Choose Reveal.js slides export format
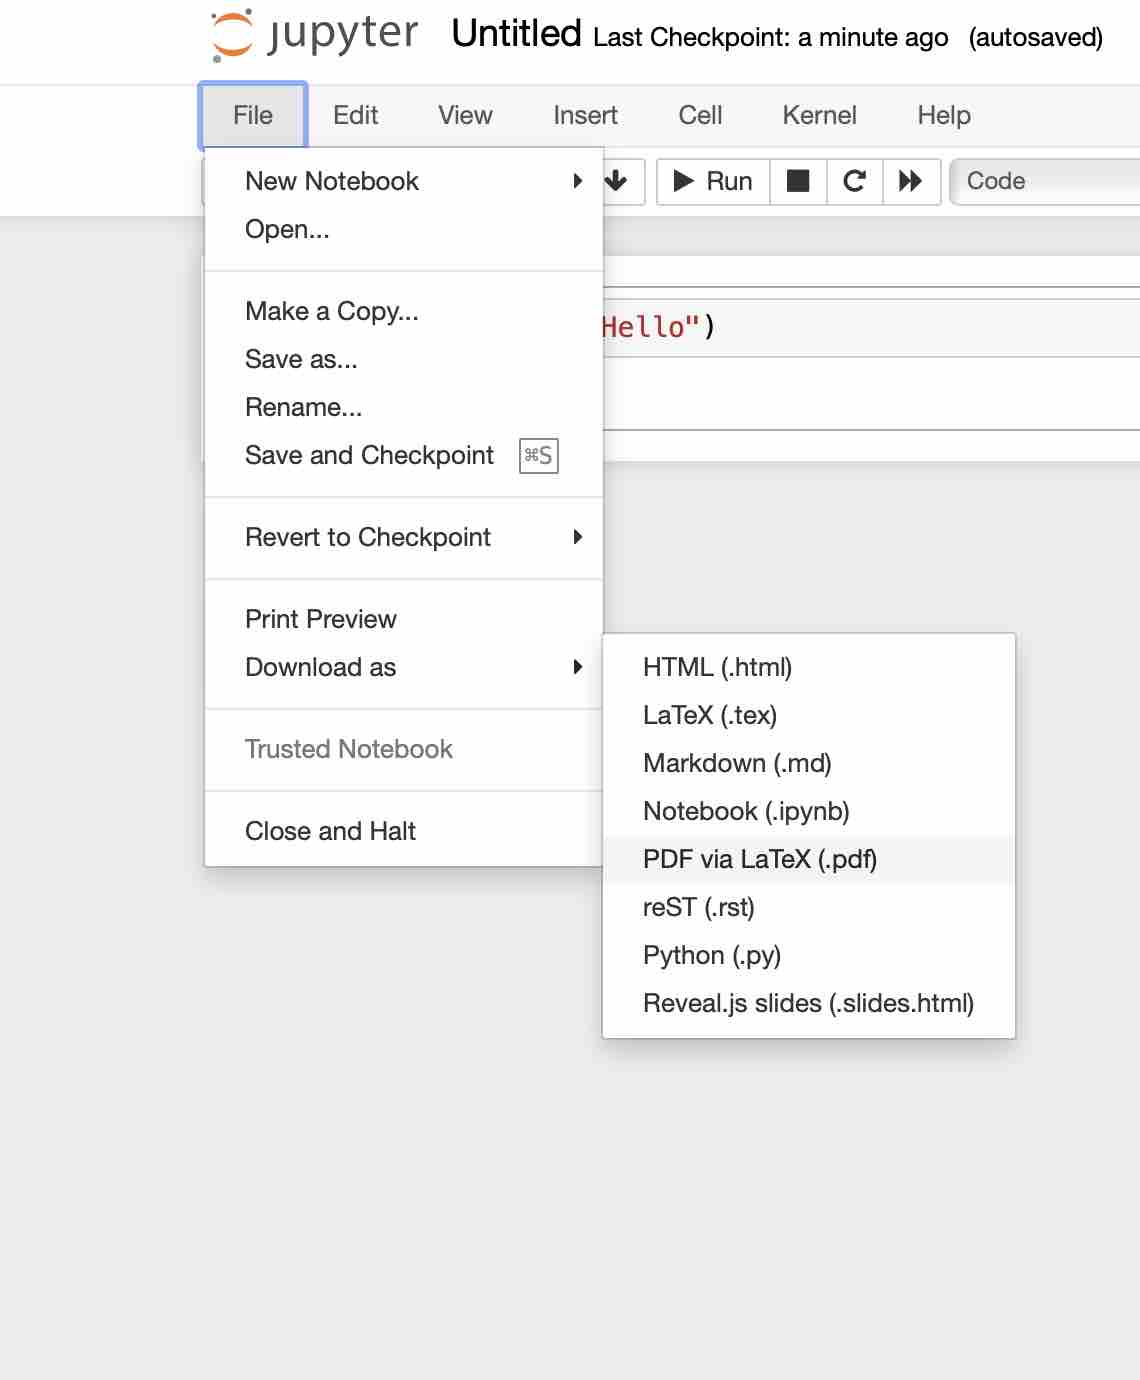Image resolution: width=1140 pixels, height=1380 pixels. click(x=808, y=1003)
